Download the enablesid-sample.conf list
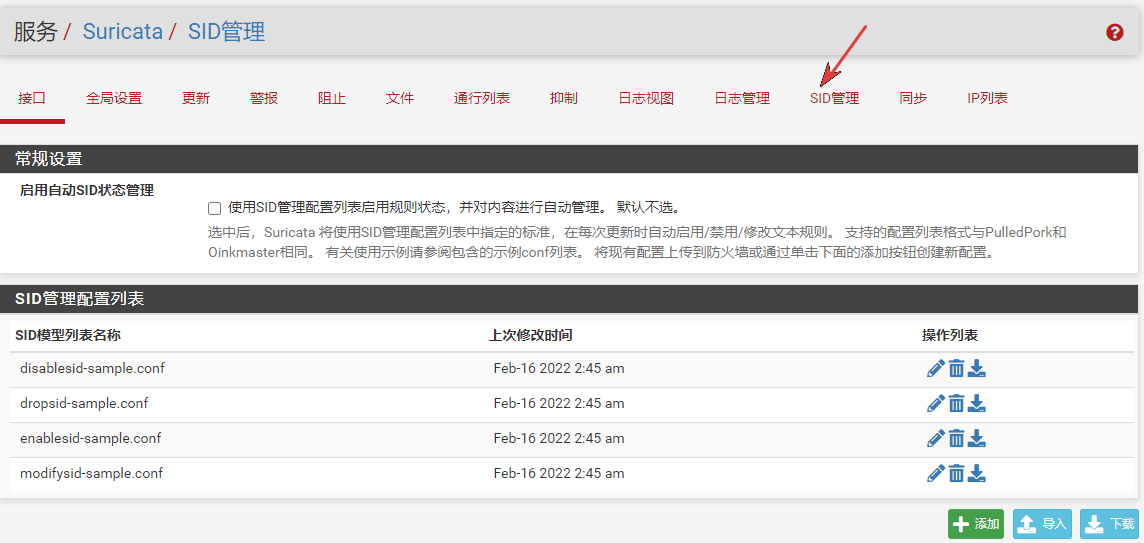 click(977, 439)
